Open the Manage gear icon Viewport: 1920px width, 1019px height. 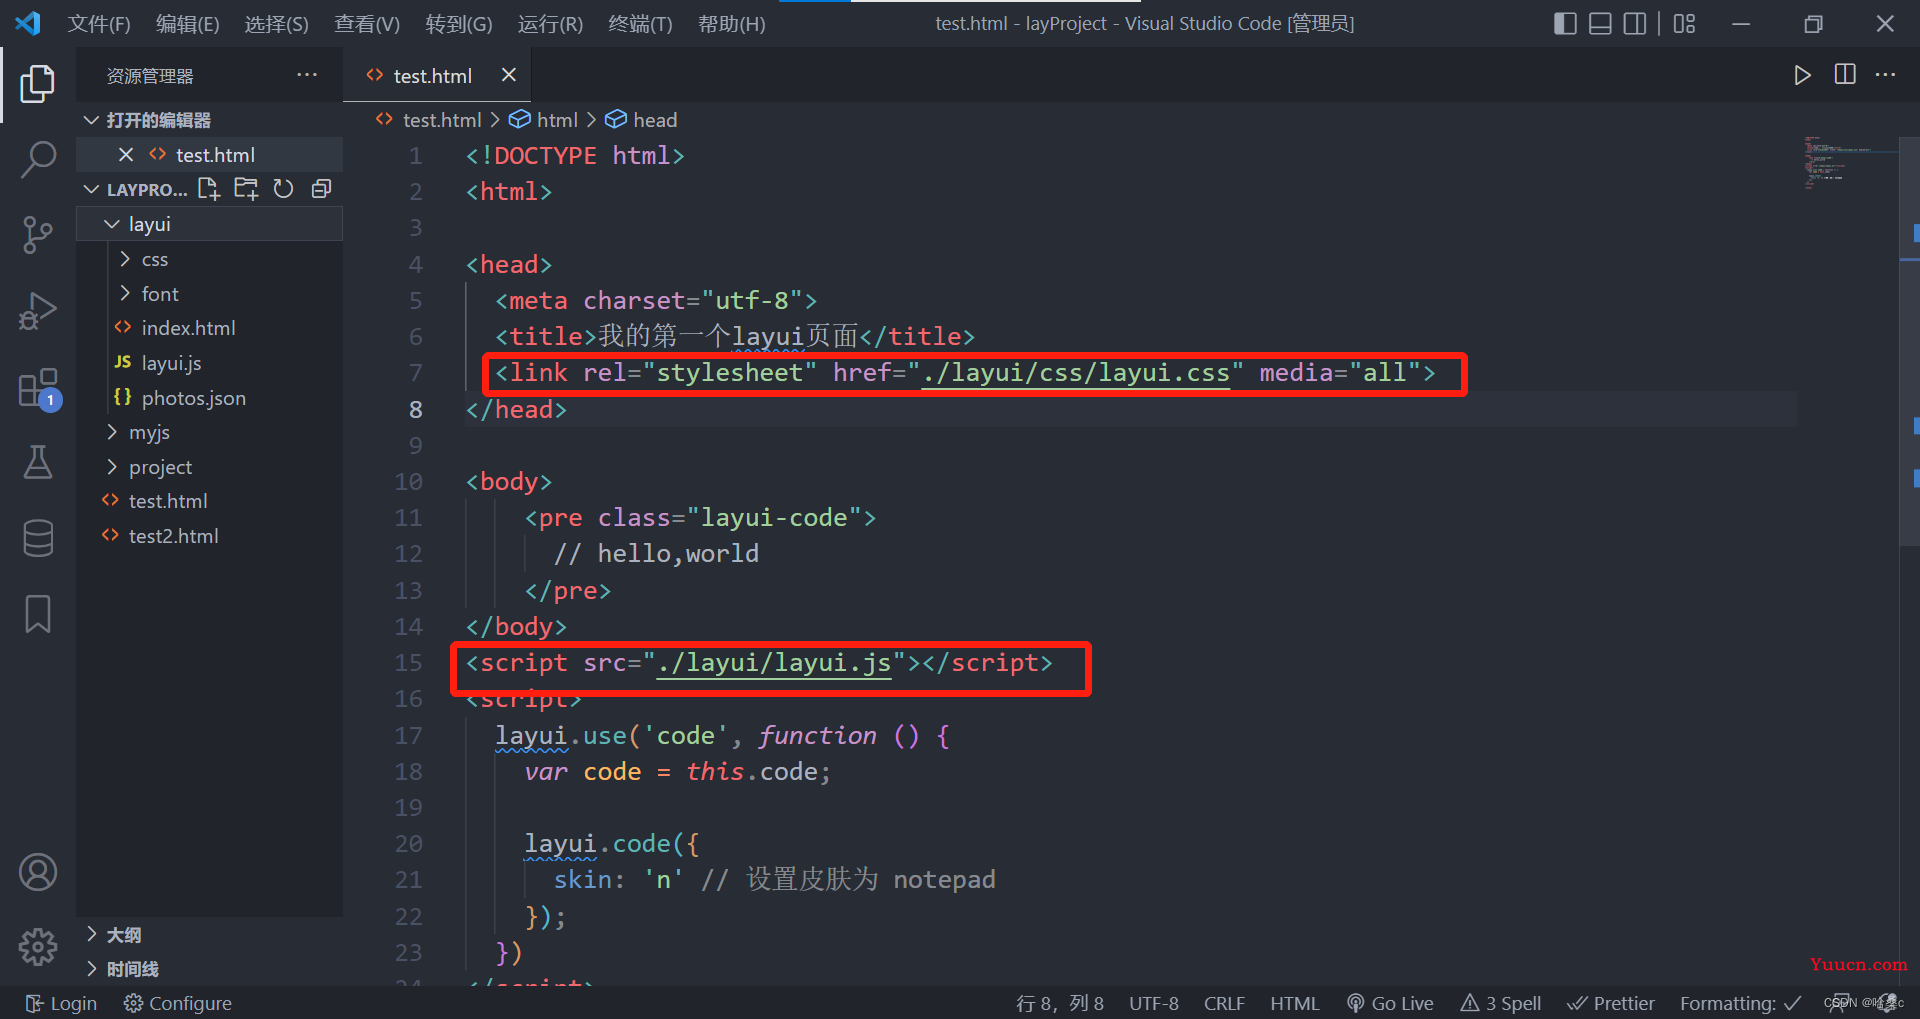point(38,946)
